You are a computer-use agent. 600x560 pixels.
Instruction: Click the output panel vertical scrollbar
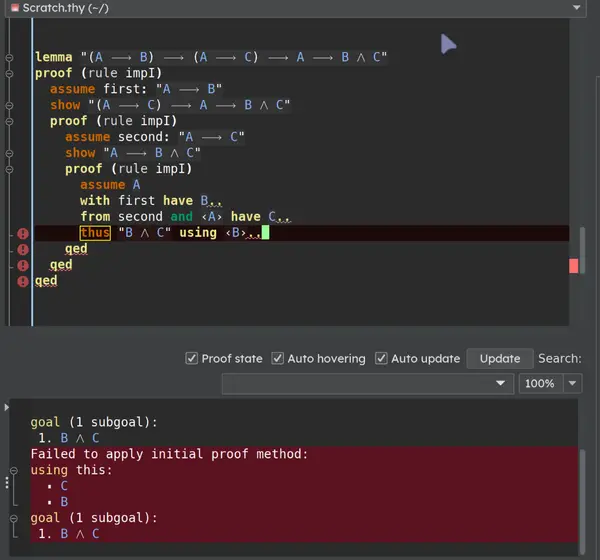(x=582, y=501)
